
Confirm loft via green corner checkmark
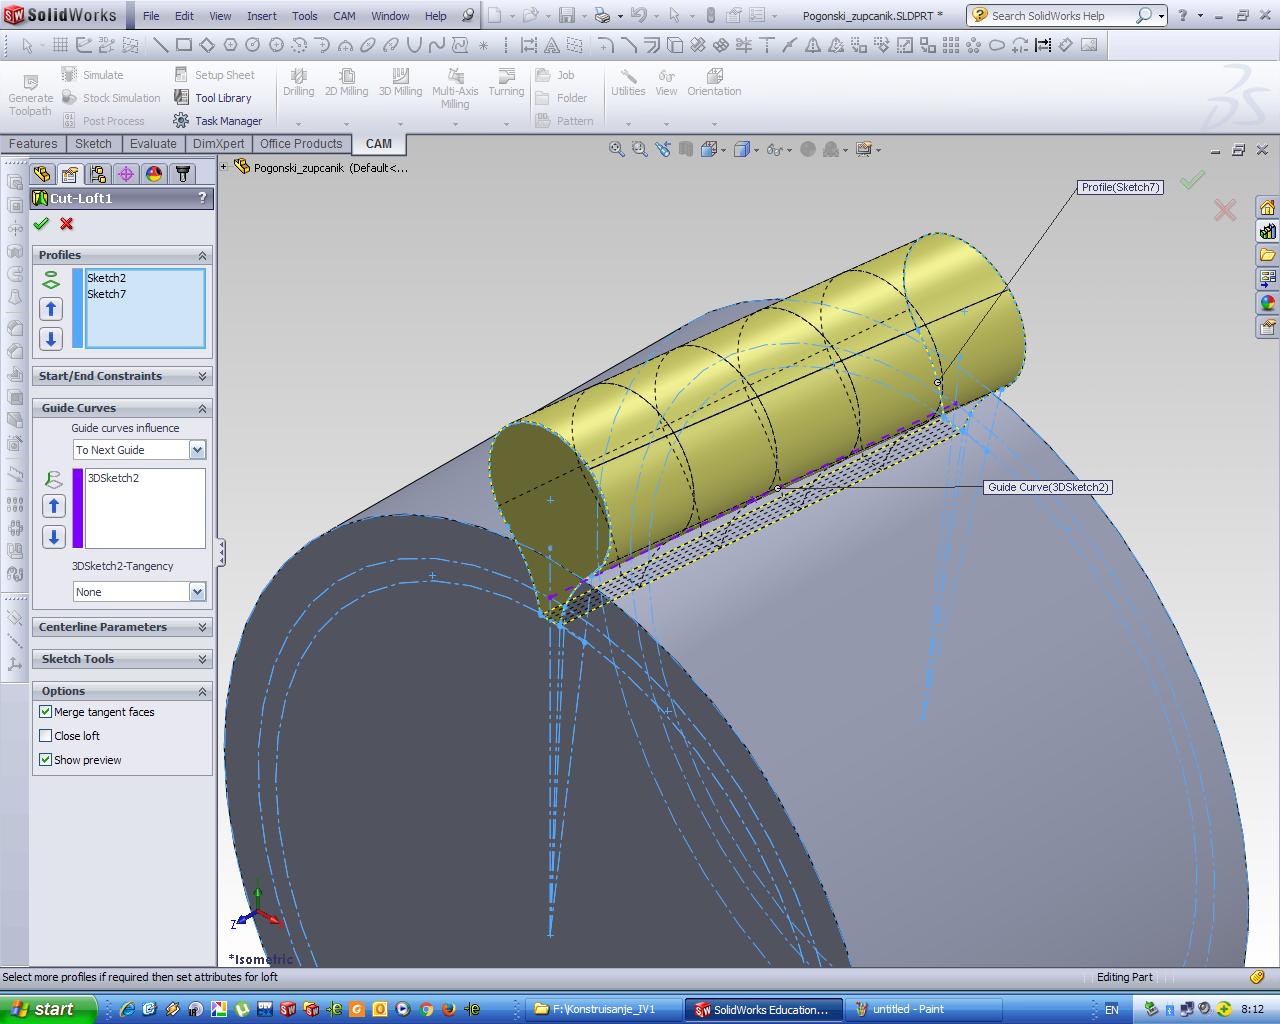point(1192,180)
